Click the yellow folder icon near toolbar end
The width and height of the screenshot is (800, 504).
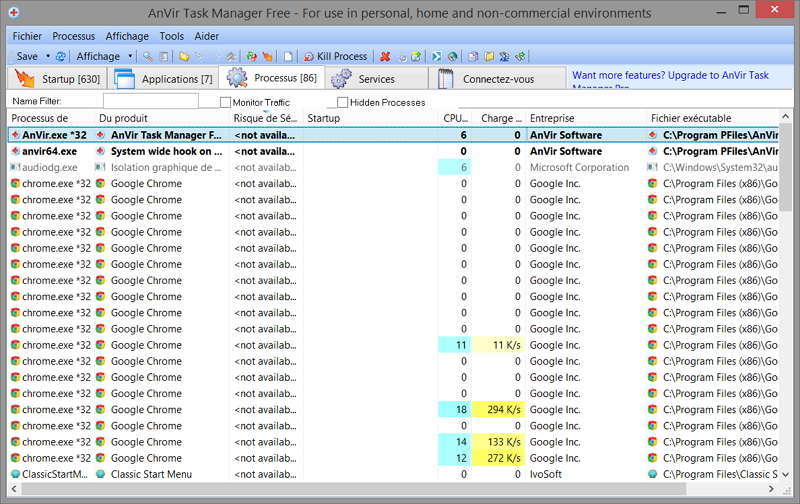[489, 57]
